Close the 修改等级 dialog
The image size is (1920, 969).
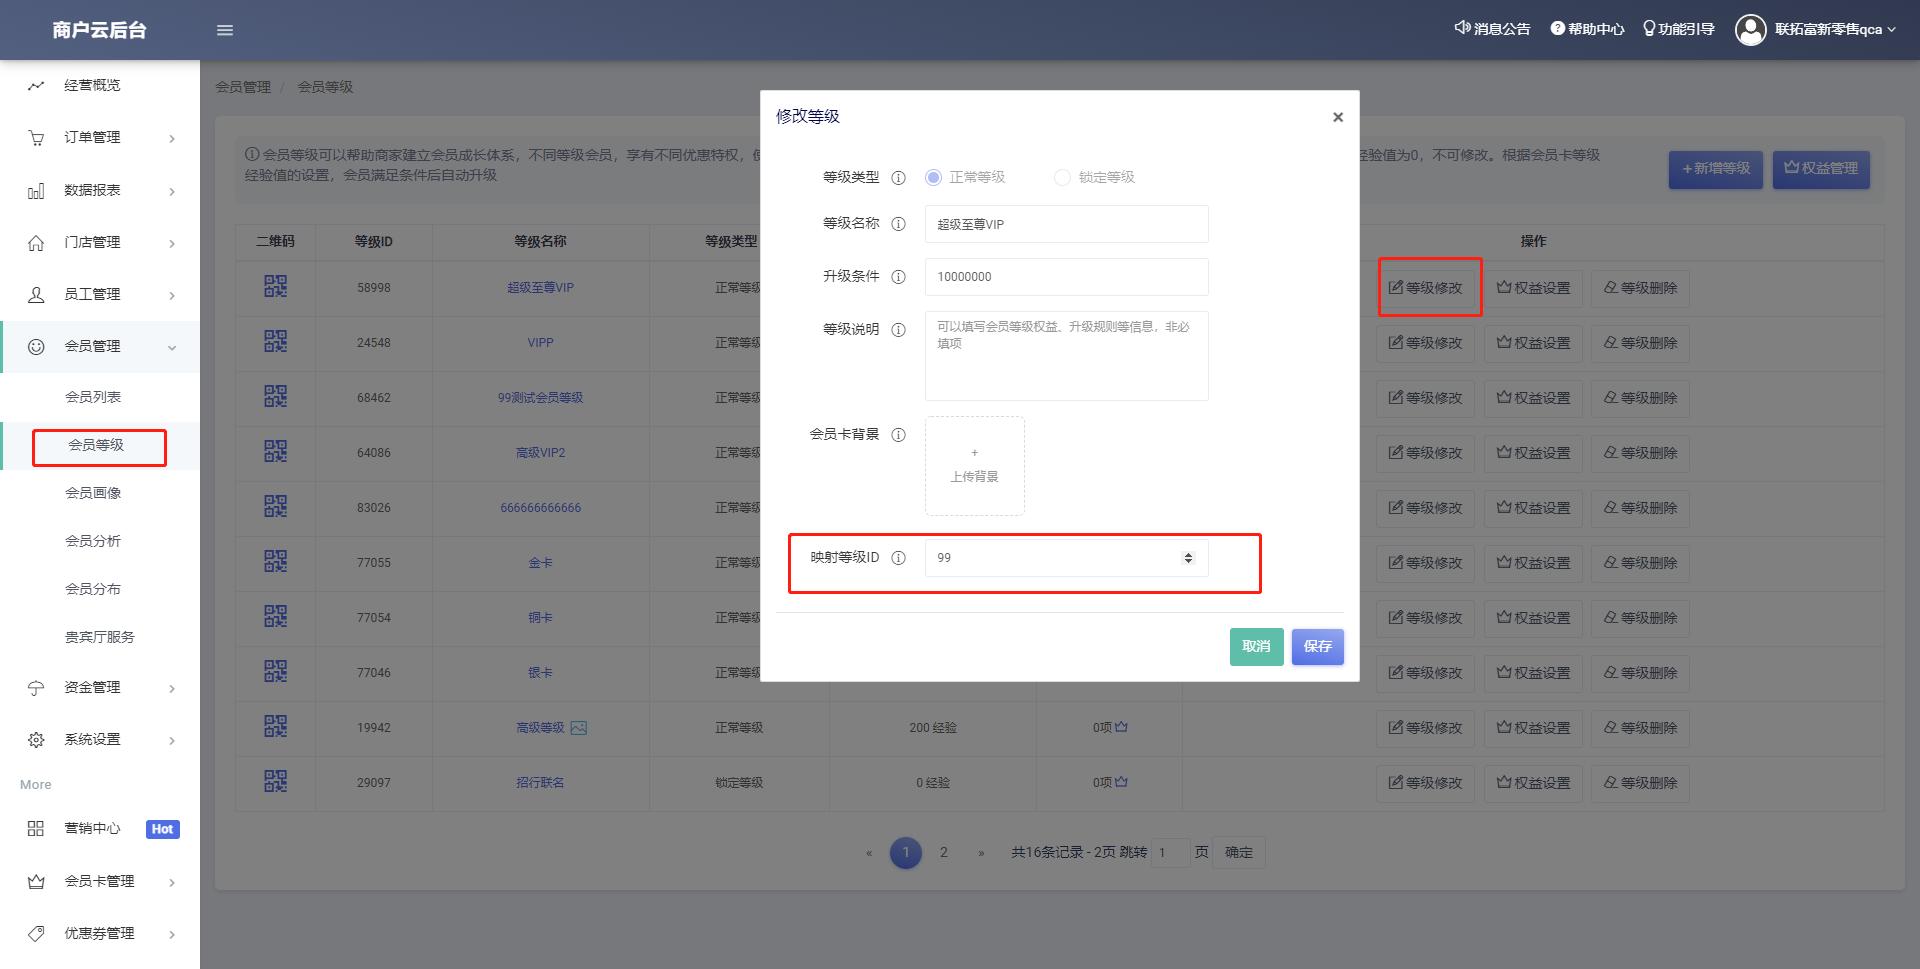[x=1338, y=117]
